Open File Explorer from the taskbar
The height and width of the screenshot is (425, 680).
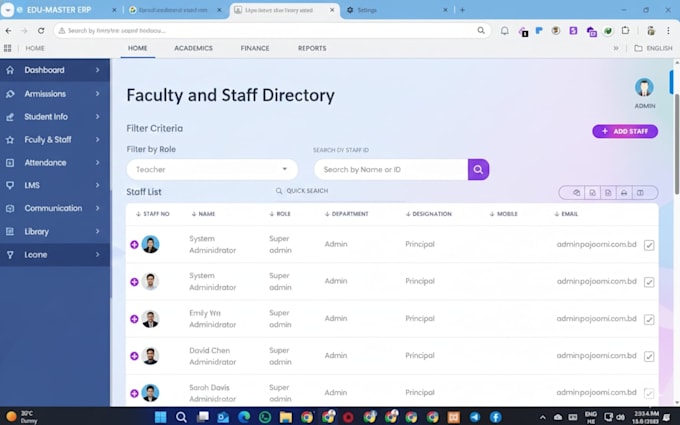pos(286,417)
